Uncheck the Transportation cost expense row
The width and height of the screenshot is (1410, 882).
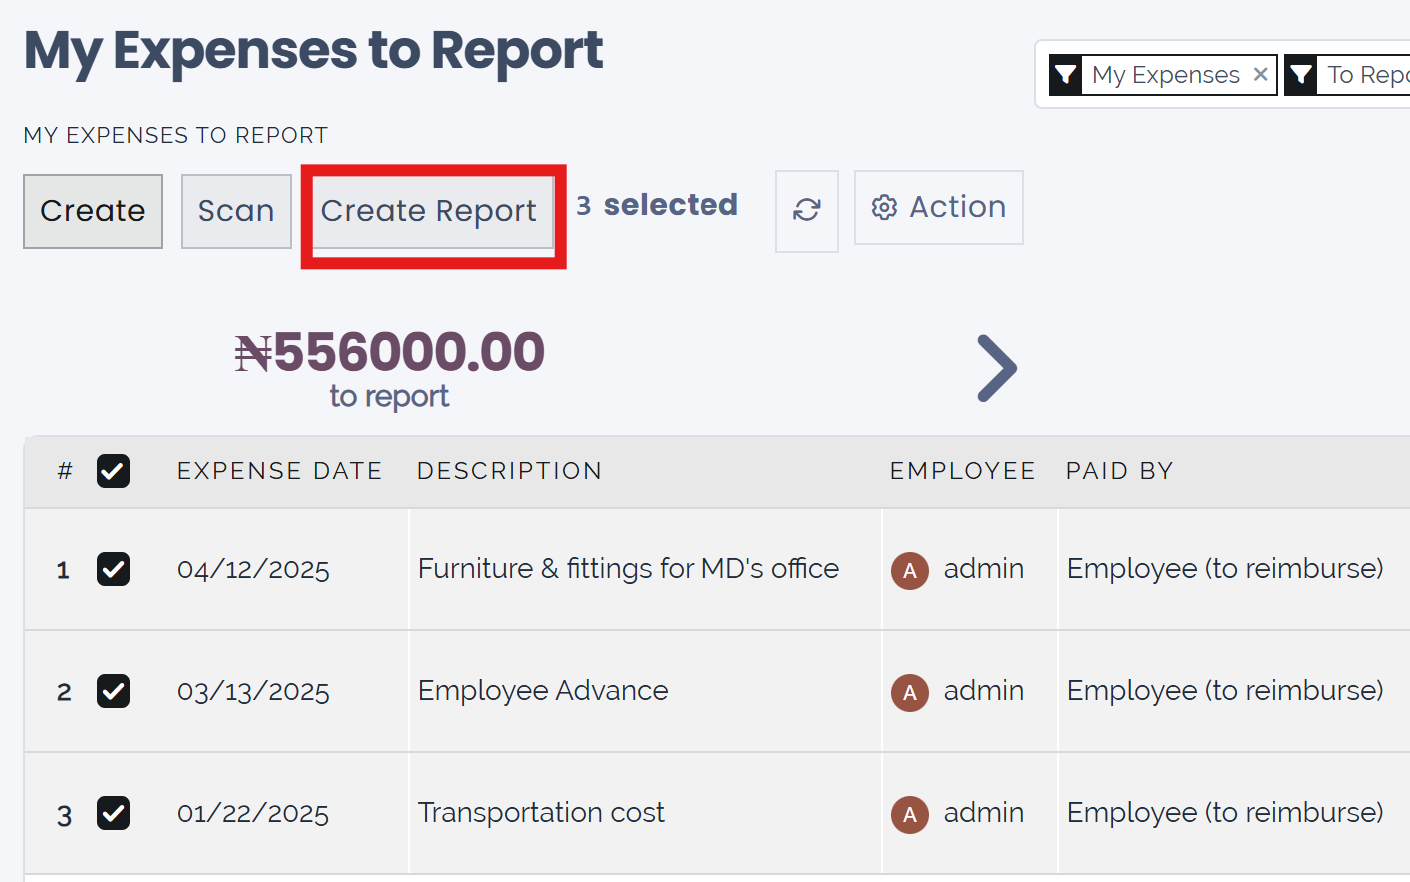tap(113, 813)
